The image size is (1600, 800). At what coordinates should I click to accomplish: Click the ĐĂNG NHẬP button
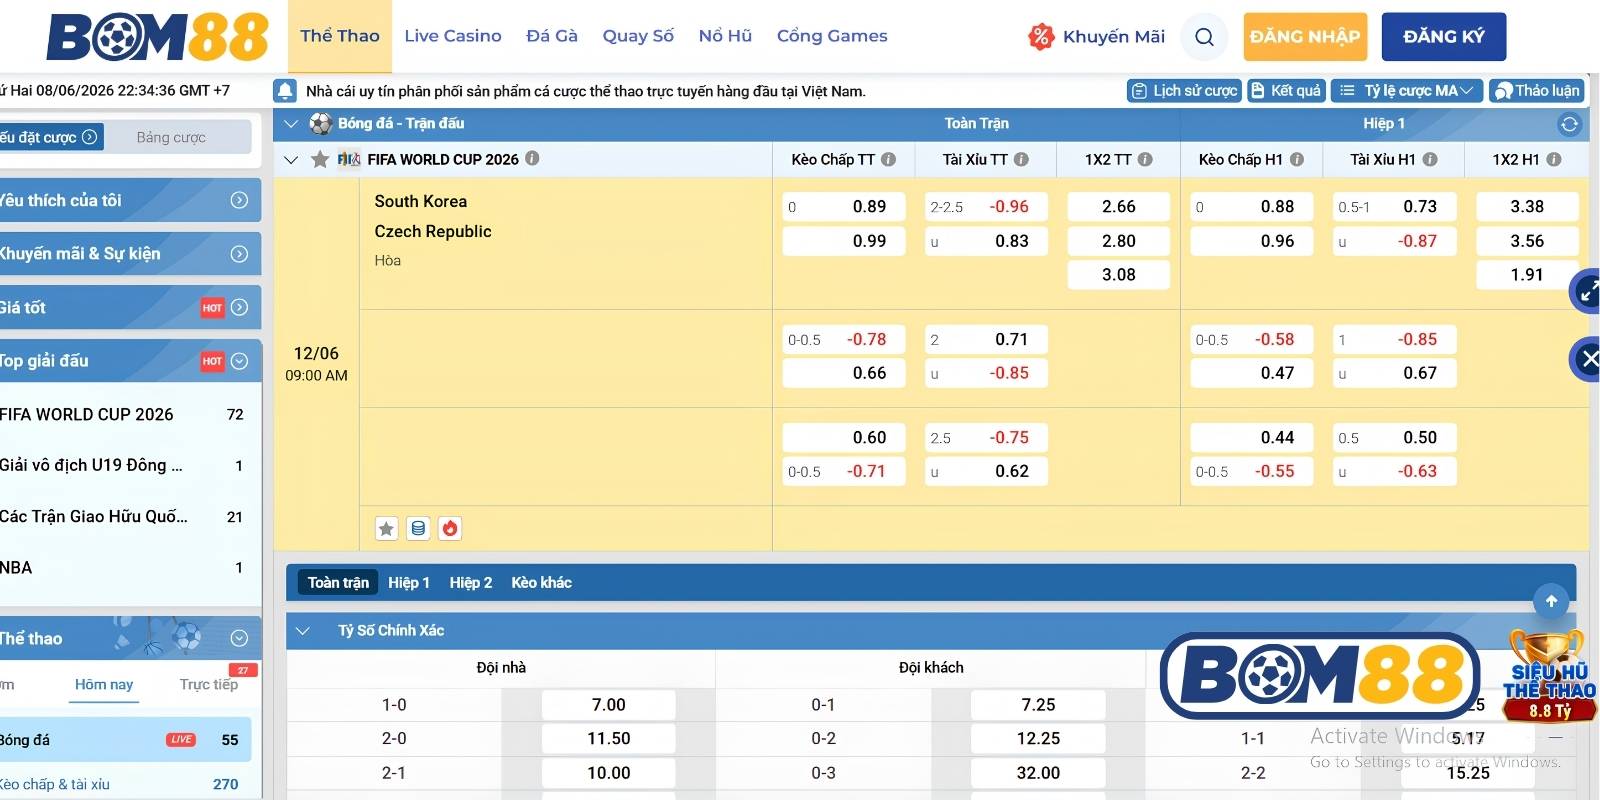(x=1305, y=37)
